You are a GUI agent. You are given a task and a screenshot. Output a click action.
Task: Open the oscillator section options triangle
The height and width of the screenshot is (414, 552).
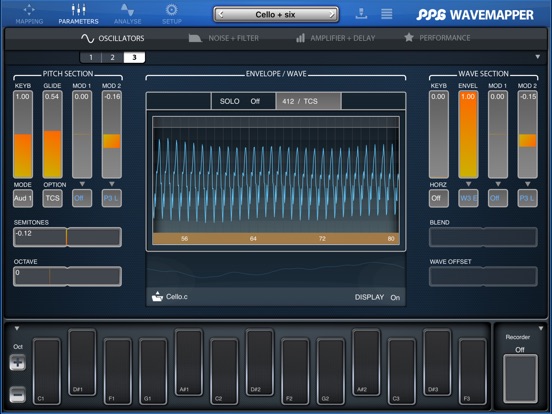tap(538, 57)
